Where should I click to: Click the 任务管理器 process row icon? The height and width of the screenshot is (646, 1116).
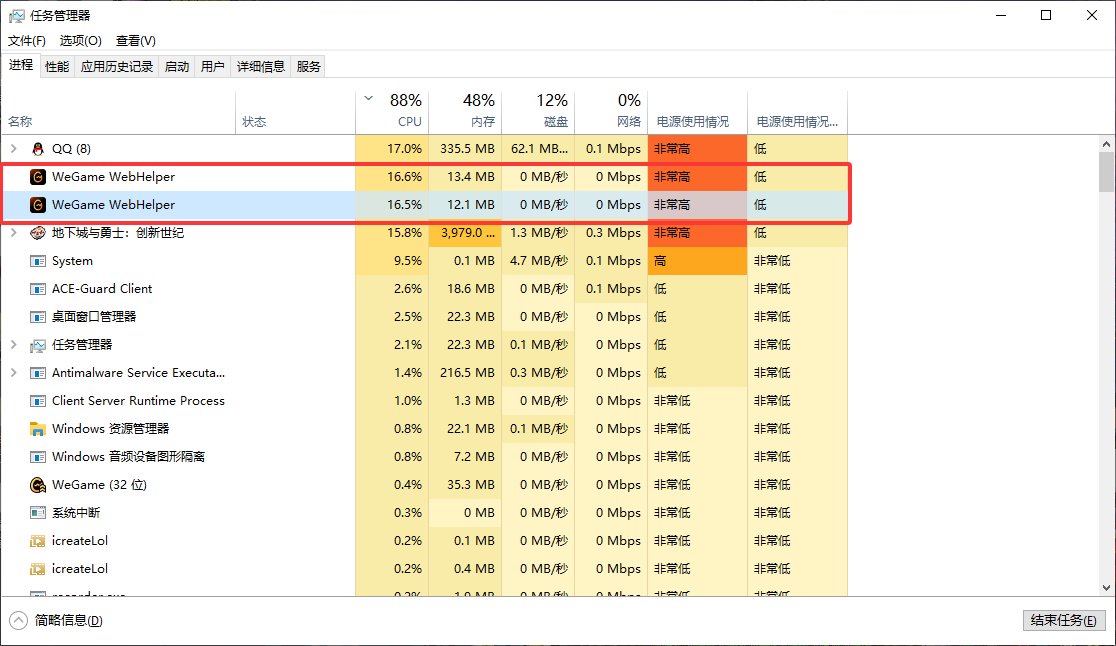point(38,345)
